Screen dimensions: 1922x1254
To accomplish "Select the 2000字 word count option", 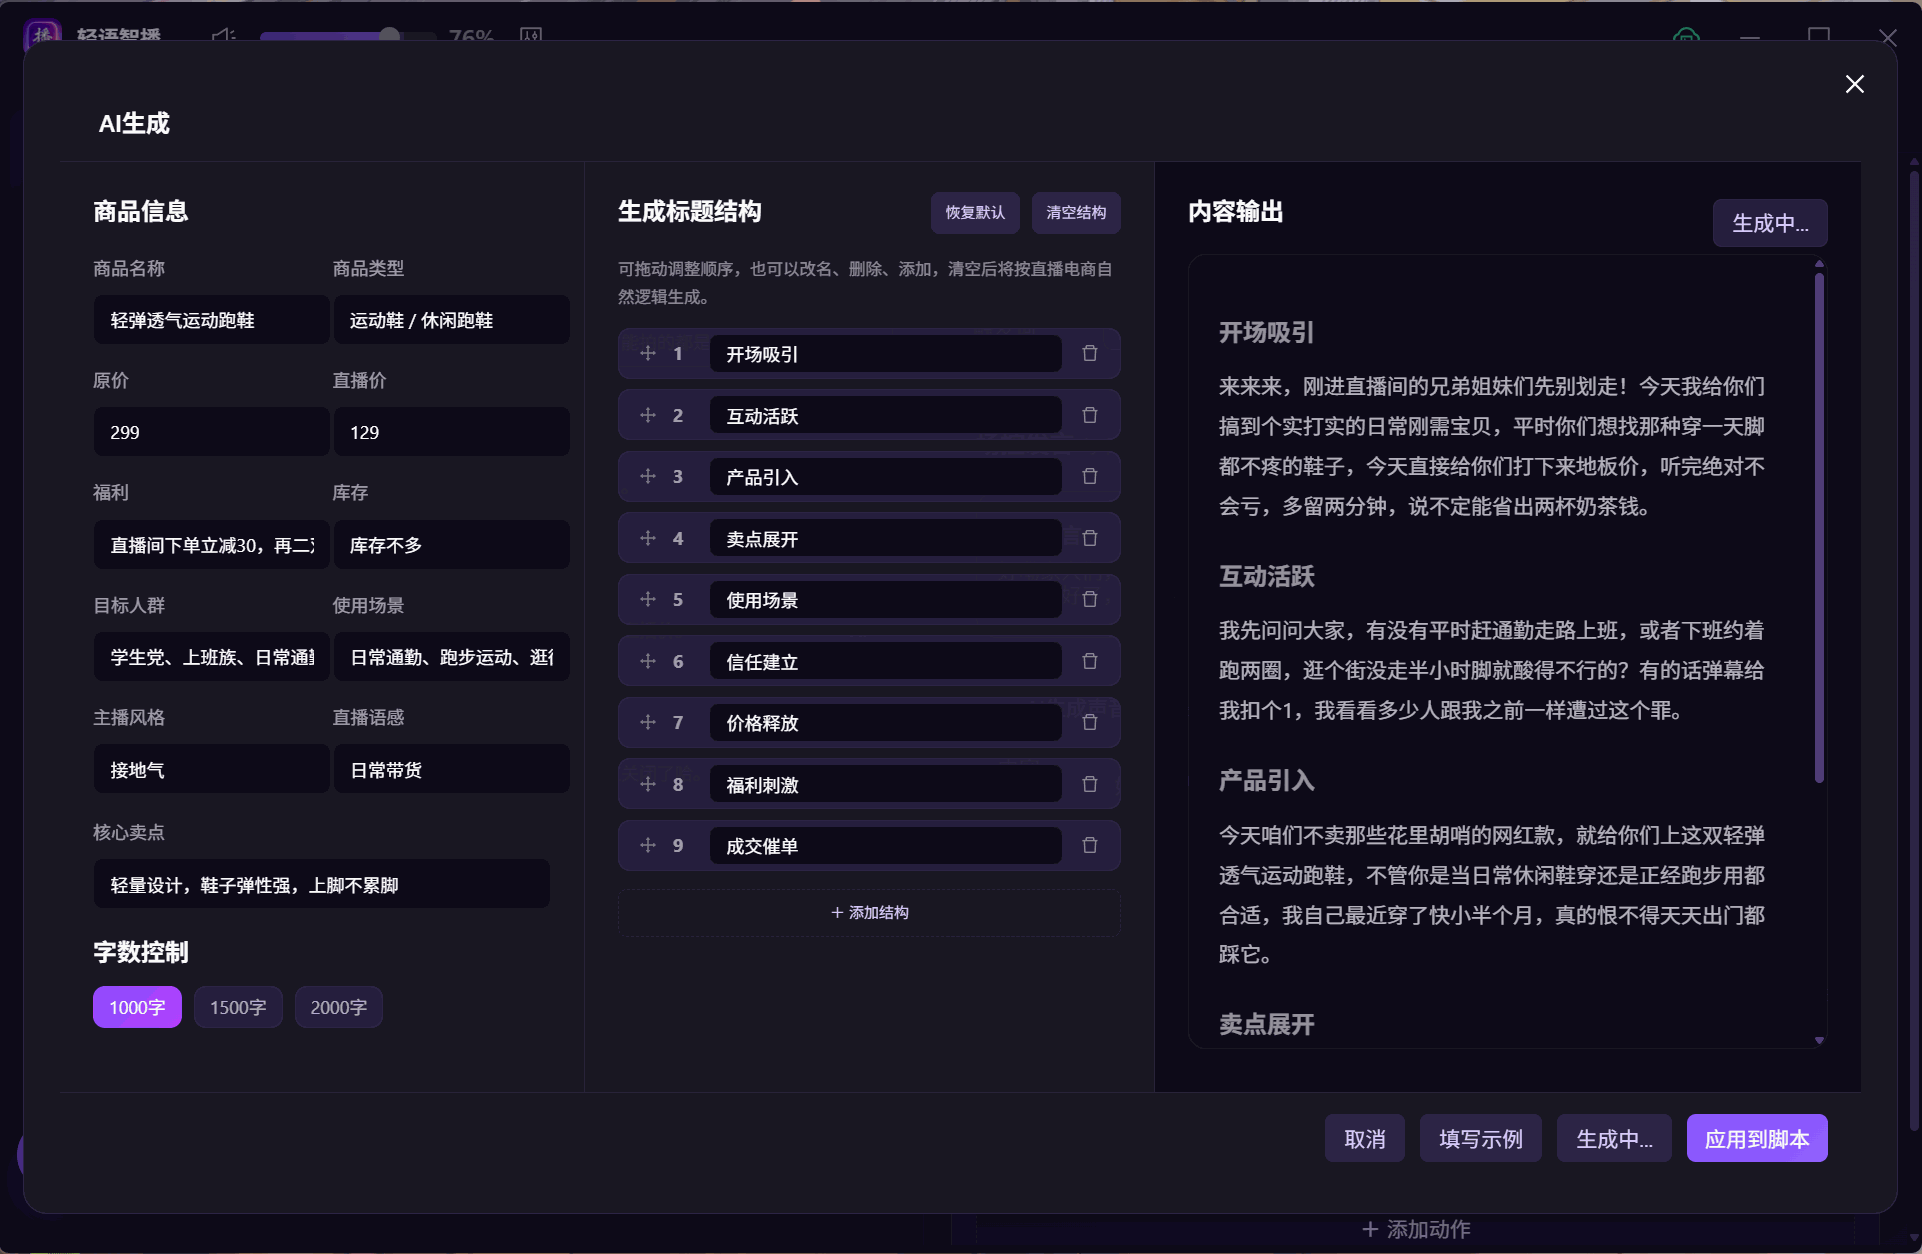I will tap(338, 1007).
